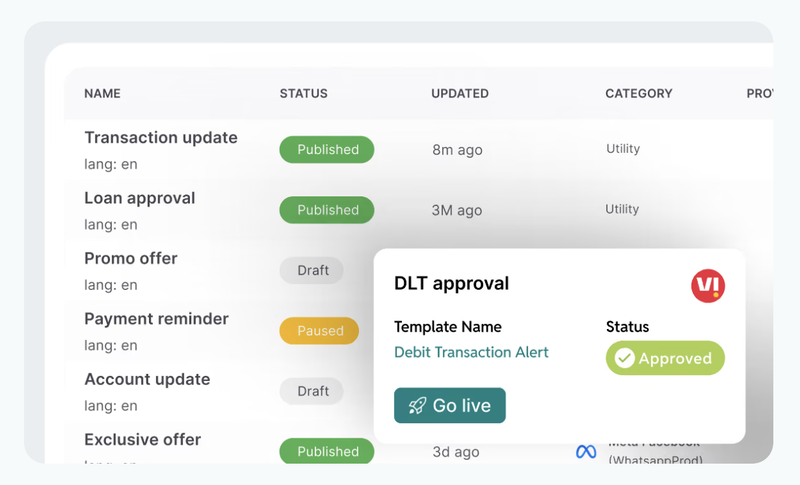Click the Go live button
This screenshot has width=800, height=485.
449,405
